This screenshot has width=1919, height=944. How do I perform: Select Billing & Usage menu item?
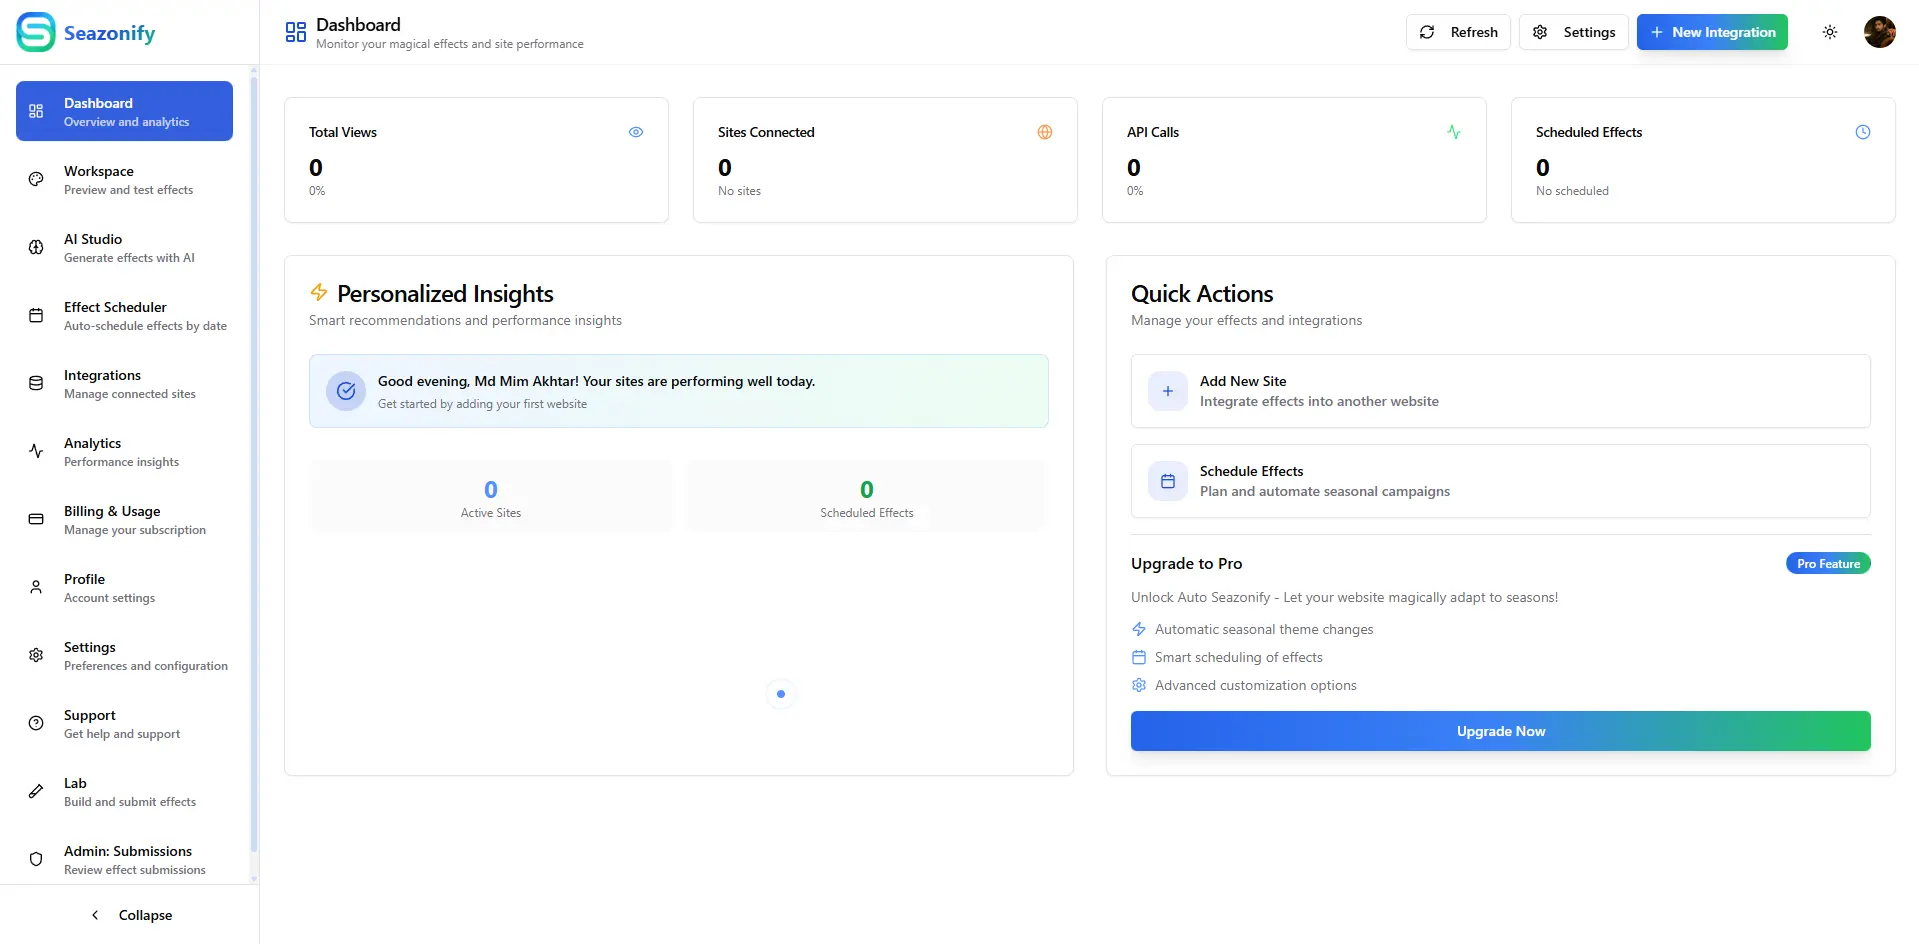click(x=125, y=519)
